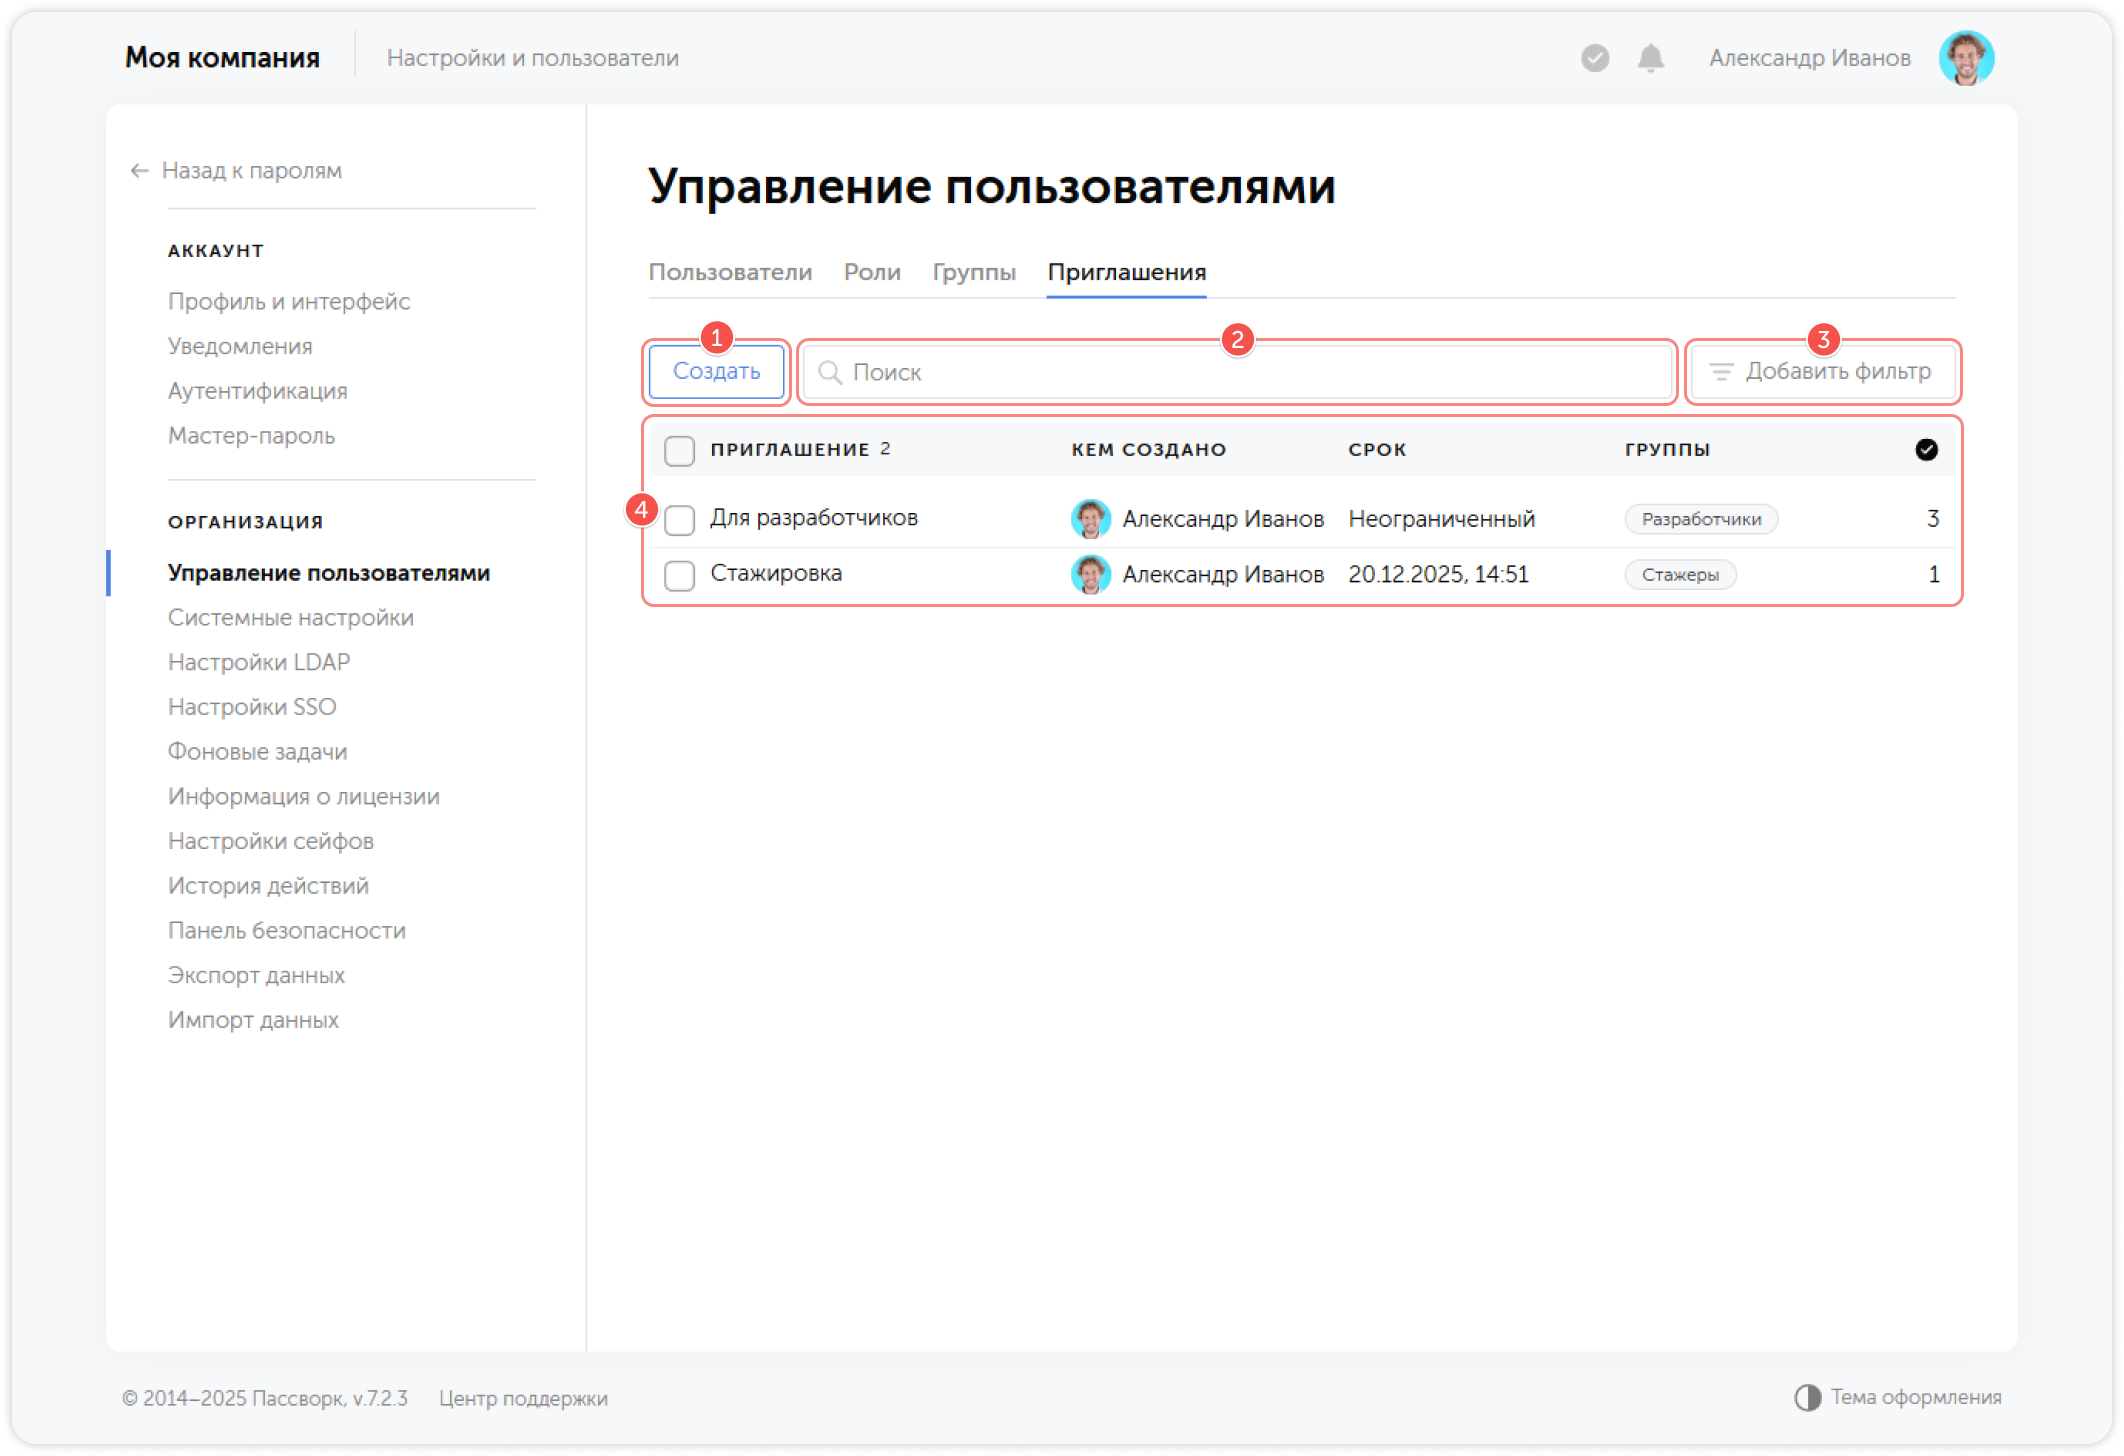Check the Стажировка invitation checkbox
This screenshot has width=2124, height=1456.
[x=679, y=575]
